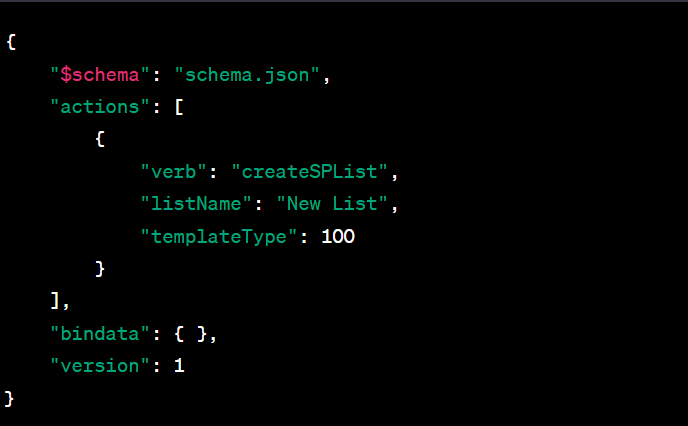Screen dimensions: 688x426
Task: Click the "bindata" key text
Action: click(100, 334)
